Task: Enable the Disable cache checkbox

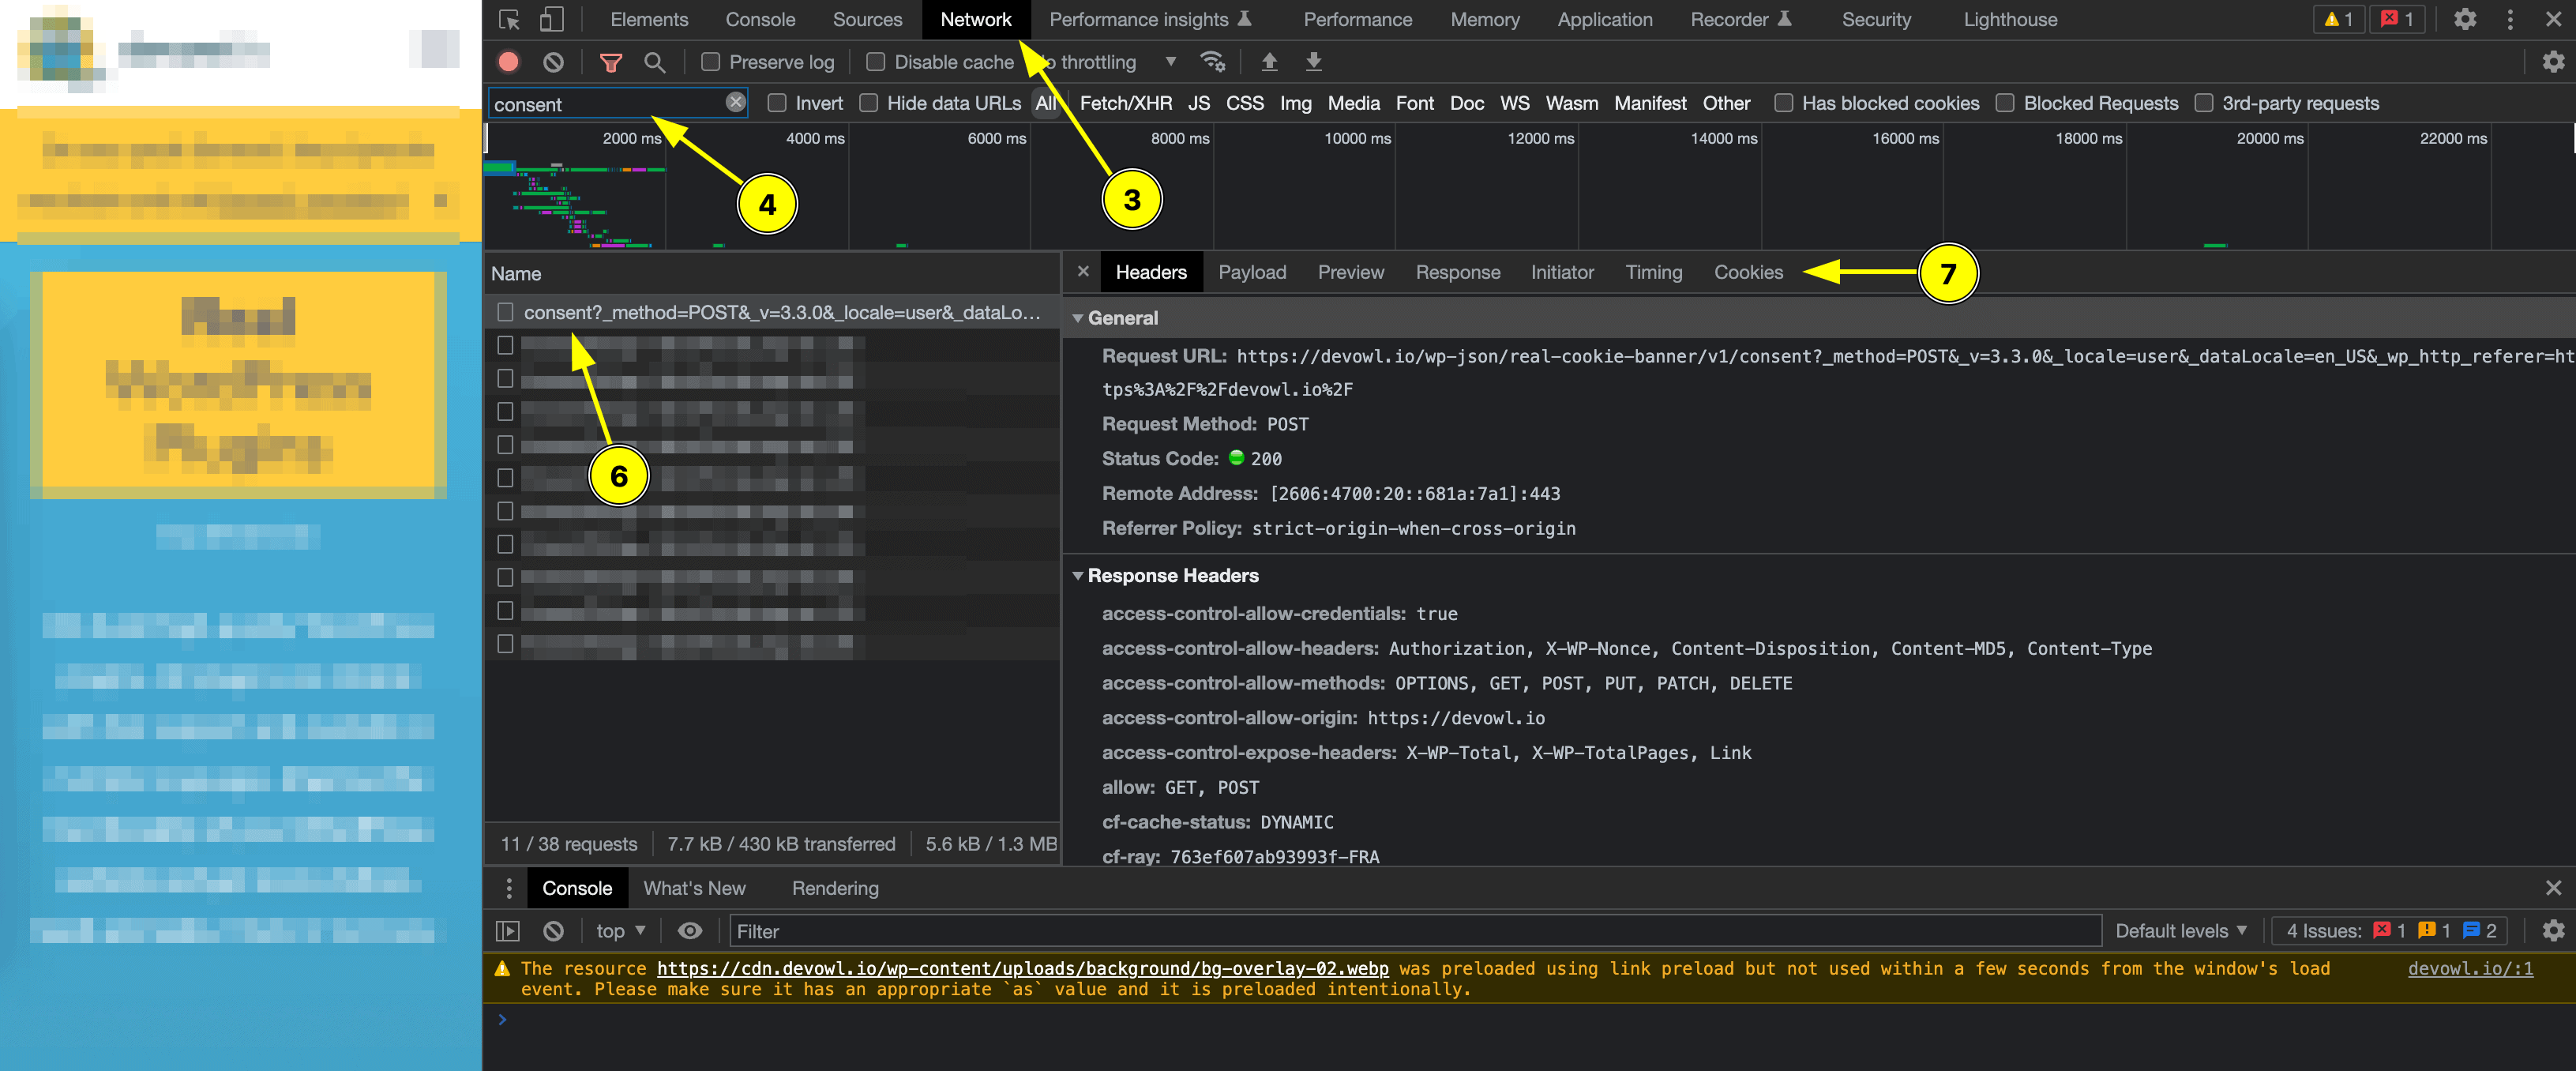Action: coord(876,62)
